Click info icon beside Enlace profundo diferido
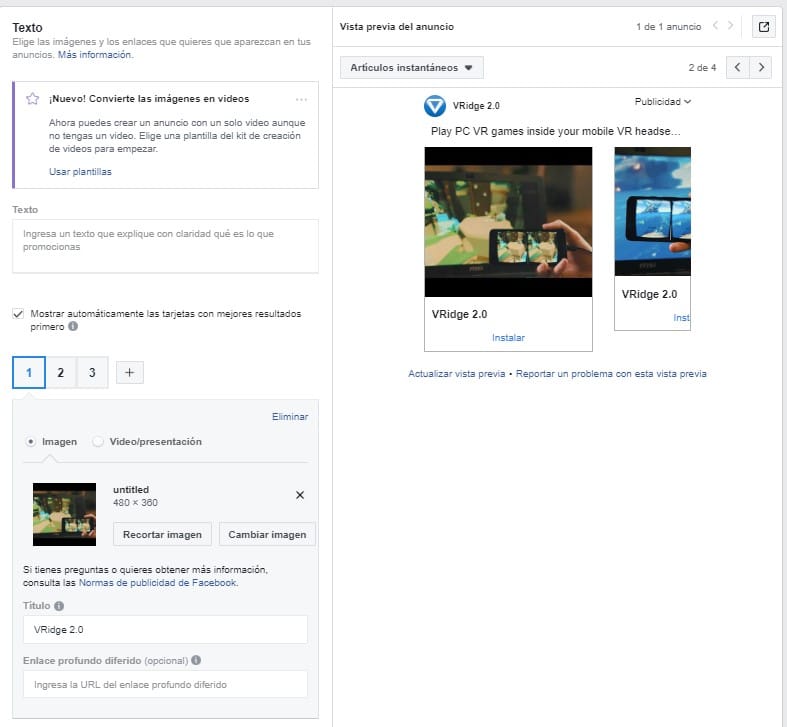 click(x=196, y=660)
